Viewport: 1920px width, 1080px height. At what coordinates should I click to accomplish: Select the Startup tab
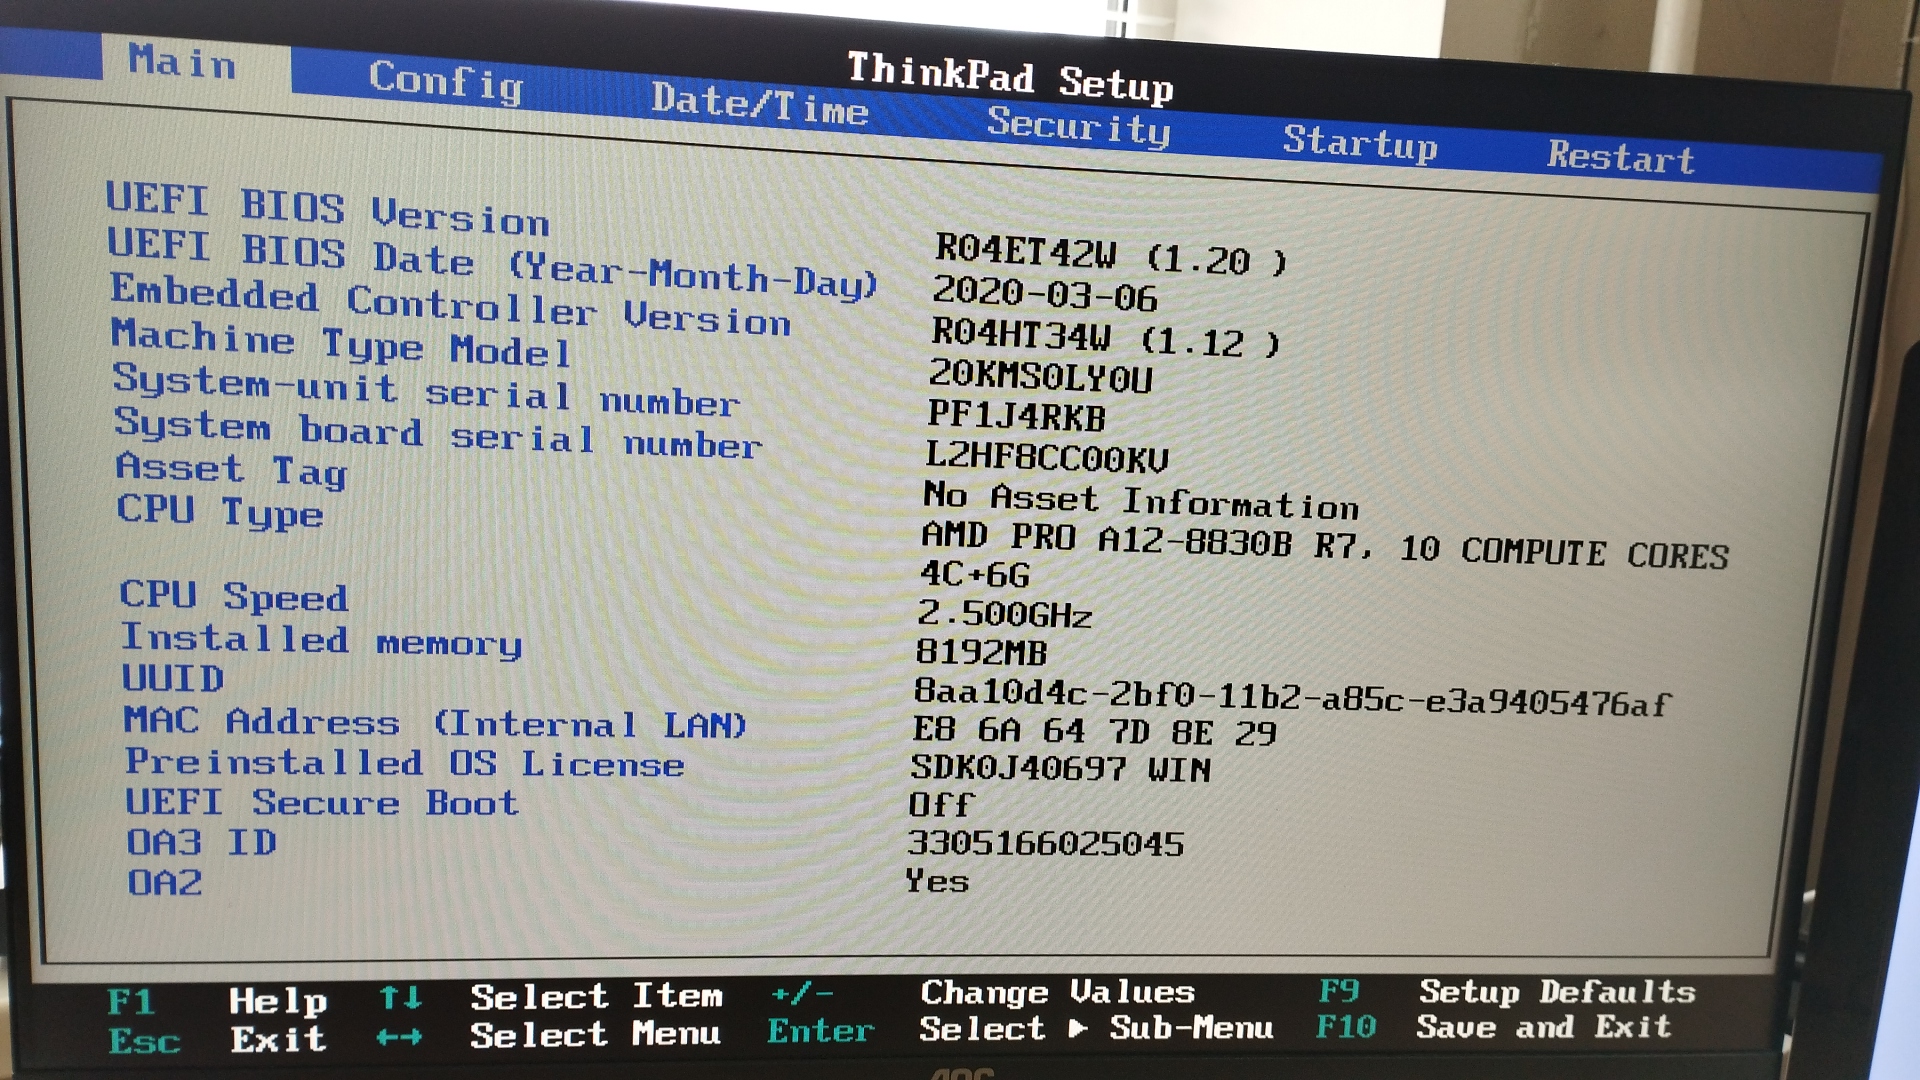click(1359, 143)
